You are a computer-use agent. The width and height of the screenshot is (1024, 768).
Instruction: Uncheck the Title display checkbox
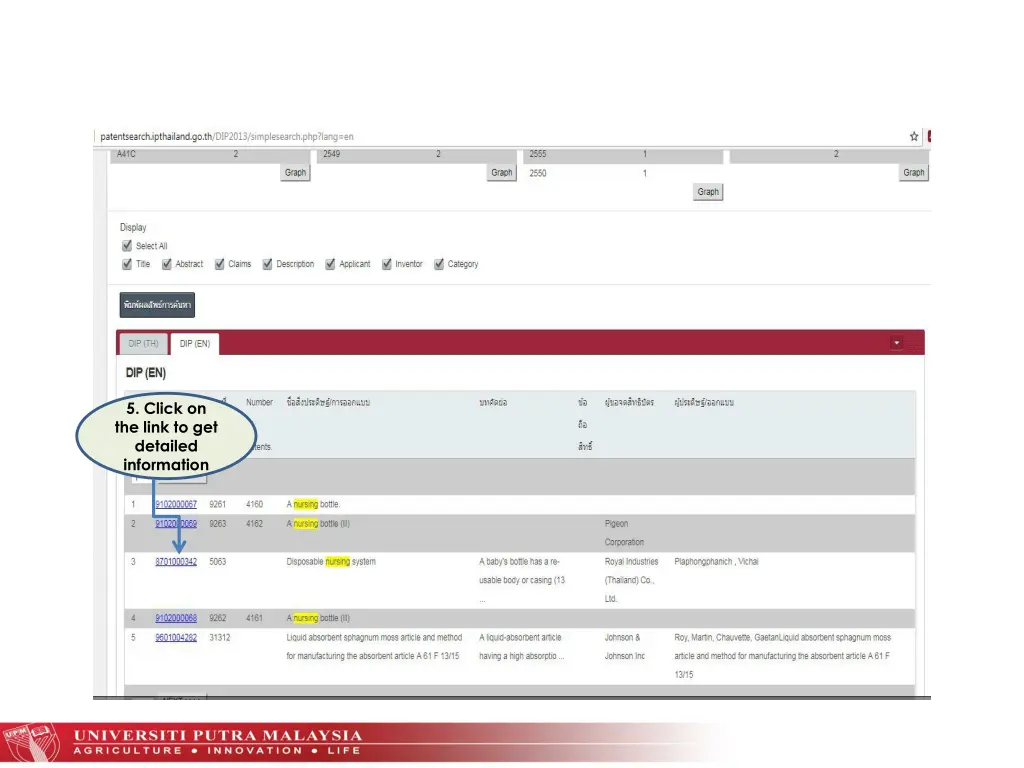127,264
